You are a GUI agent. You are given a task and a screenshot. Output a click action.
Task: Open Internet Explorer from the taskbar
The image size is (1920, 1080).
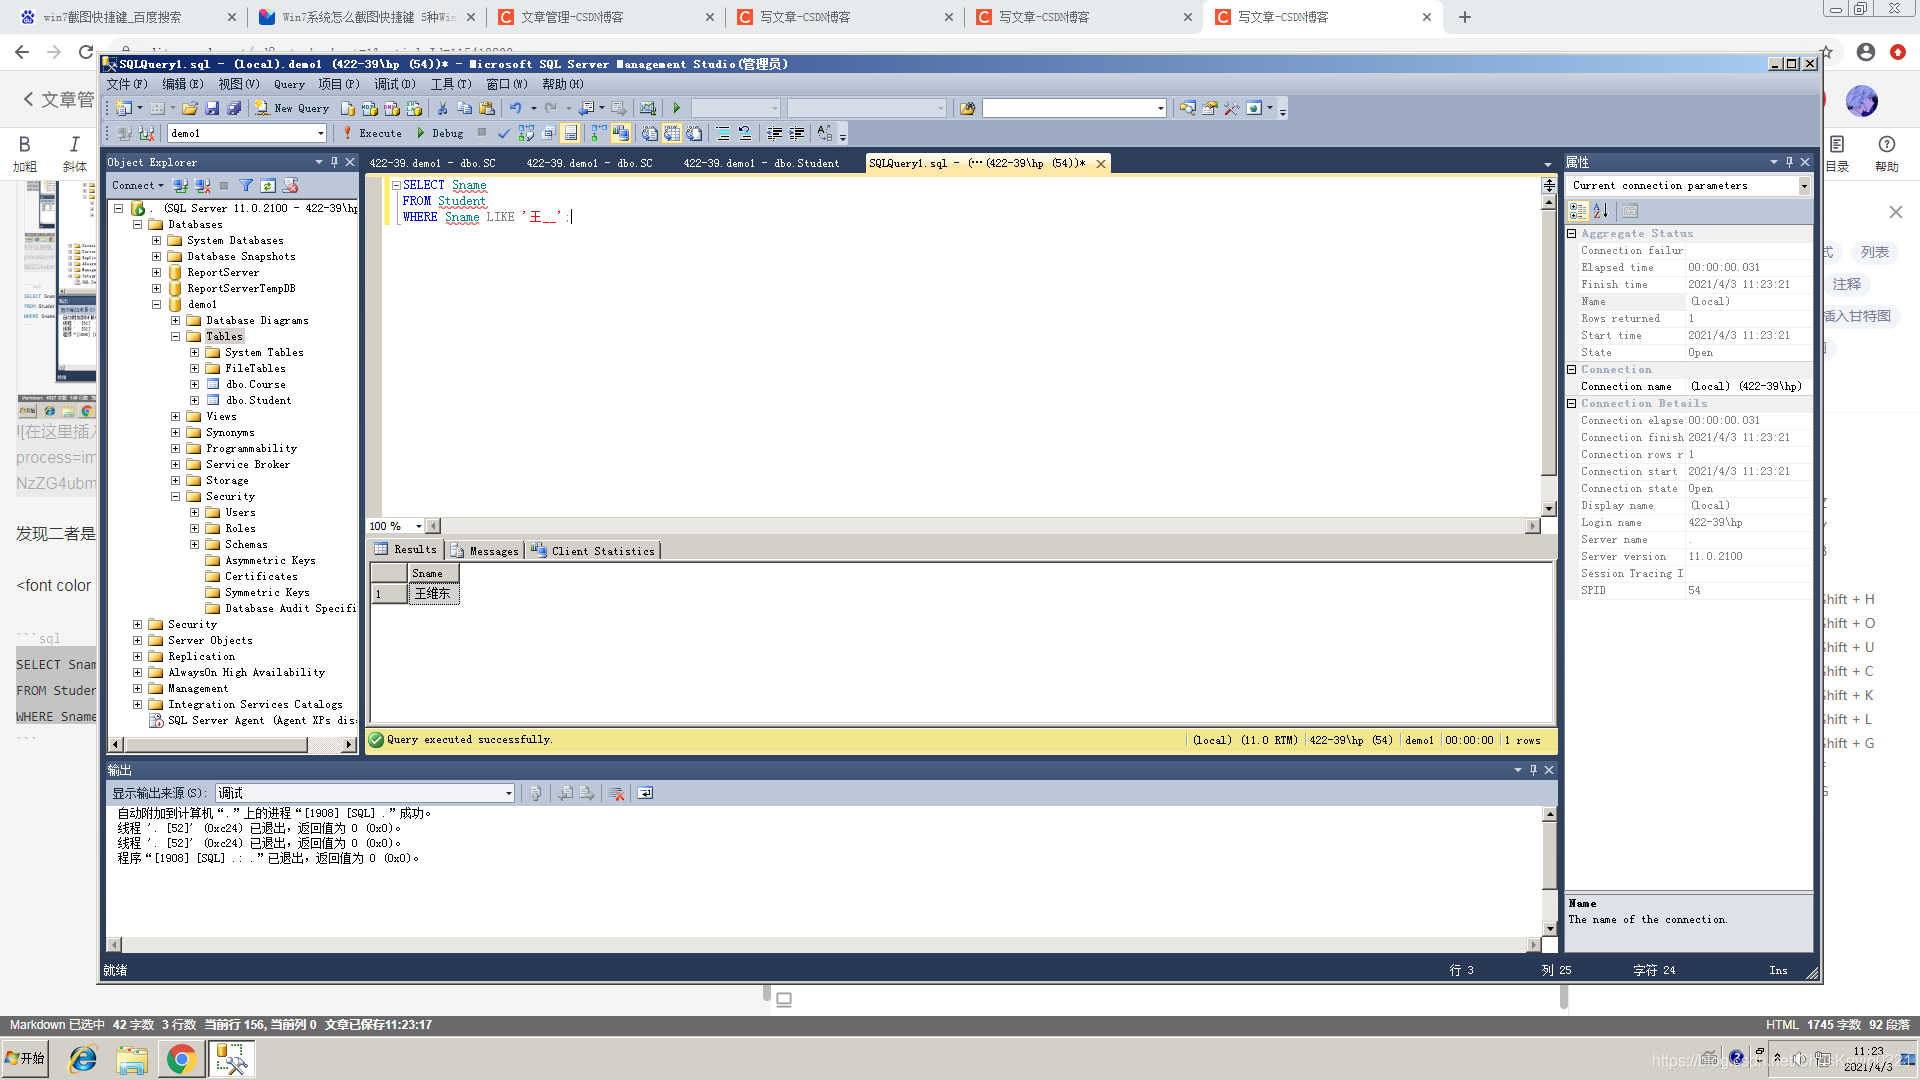coord(82,1059)
